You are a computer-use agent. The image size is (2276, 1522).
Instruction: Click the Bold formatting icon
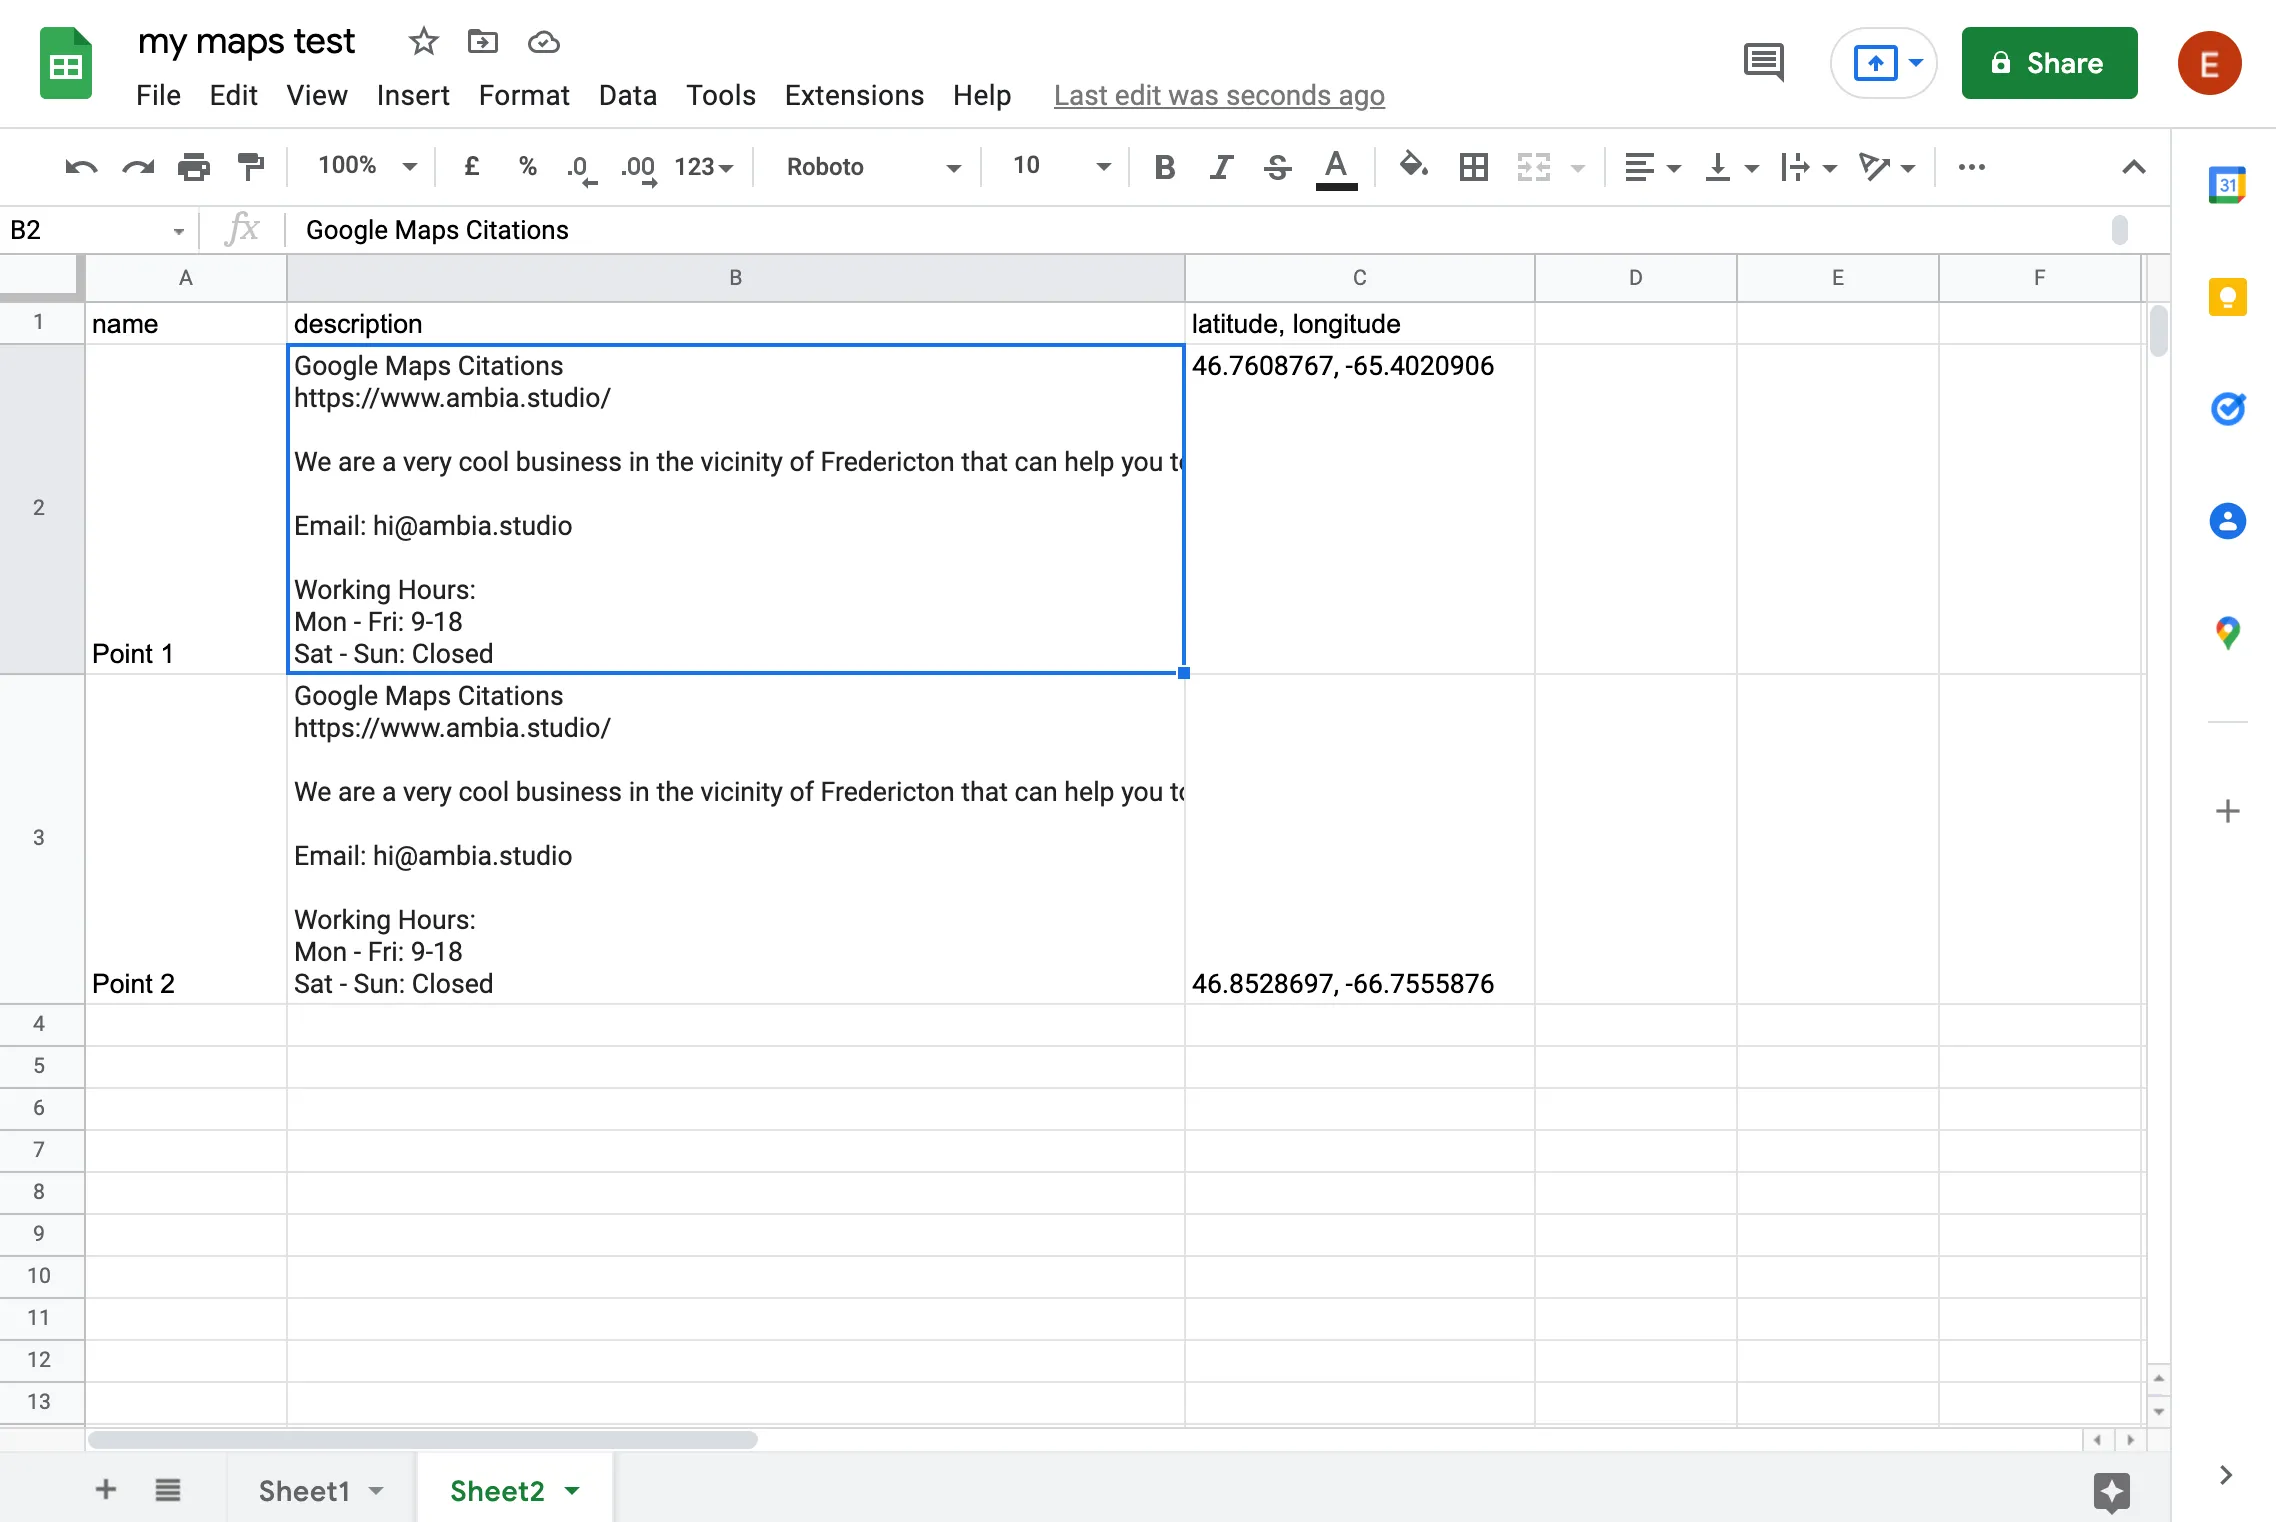[1163, 166]
